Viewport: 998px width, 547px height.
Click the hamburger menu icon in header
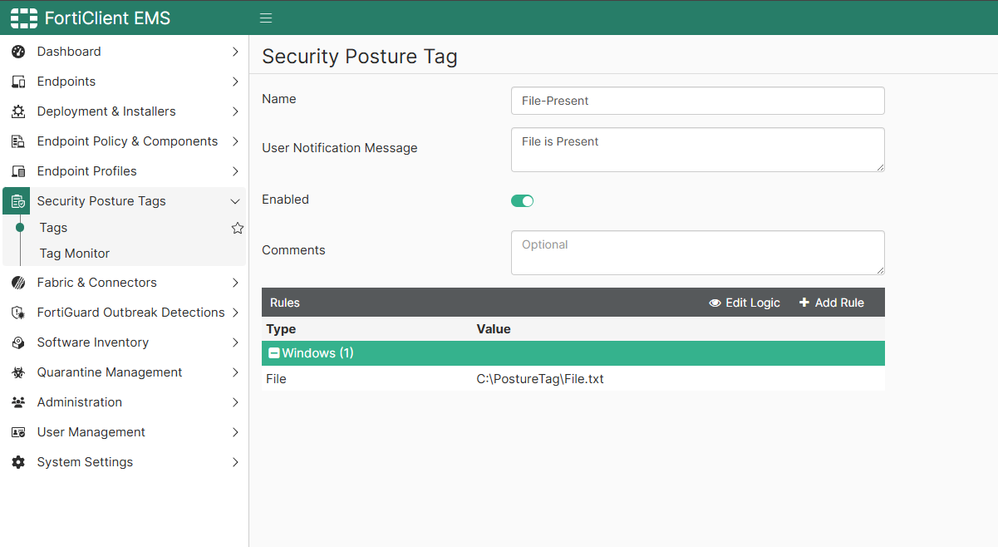[266, 18]
